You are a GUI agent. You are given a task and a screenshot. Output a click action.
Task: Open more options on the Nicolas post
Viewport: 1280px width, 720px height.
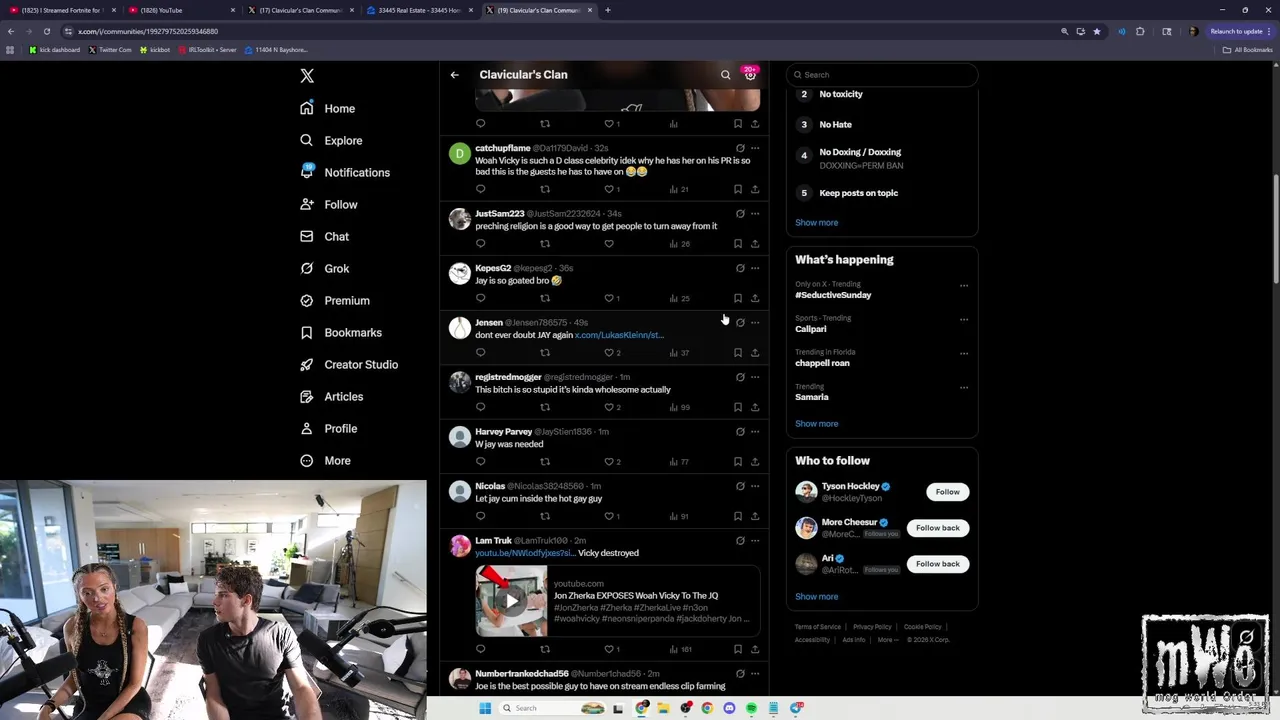click(755, 486)
